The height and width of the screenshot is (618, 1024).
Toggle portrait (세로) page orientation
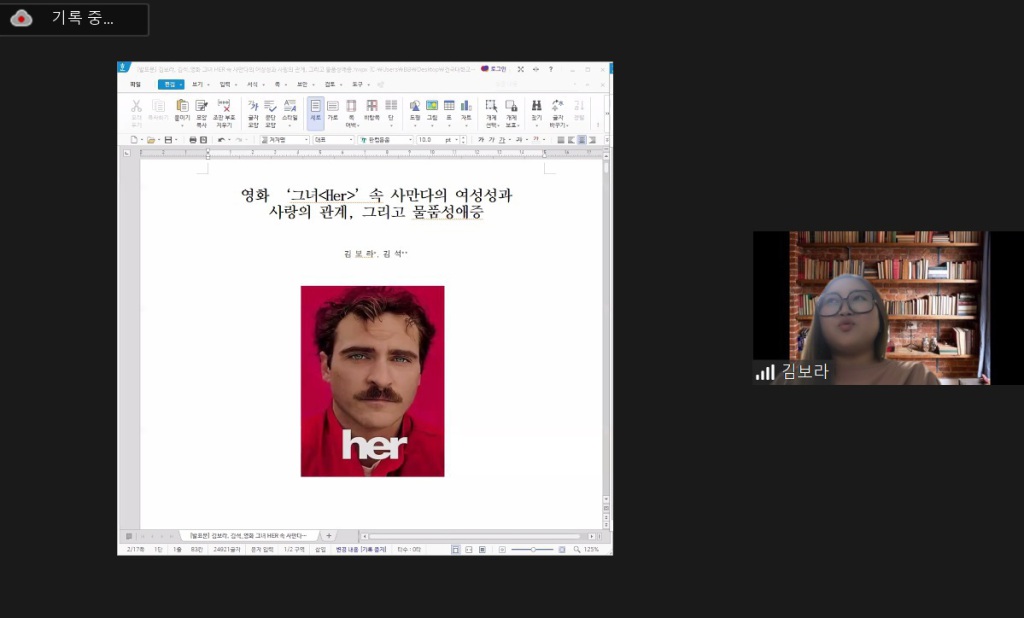pyautogui.click(x=315, y=108)
